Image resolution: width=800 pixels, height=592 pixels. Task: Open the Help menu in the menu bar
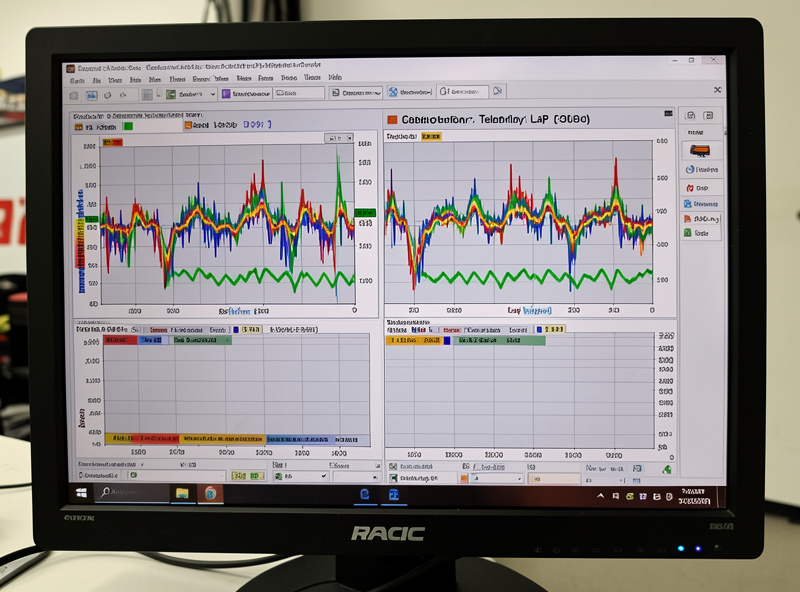[335, 78]
